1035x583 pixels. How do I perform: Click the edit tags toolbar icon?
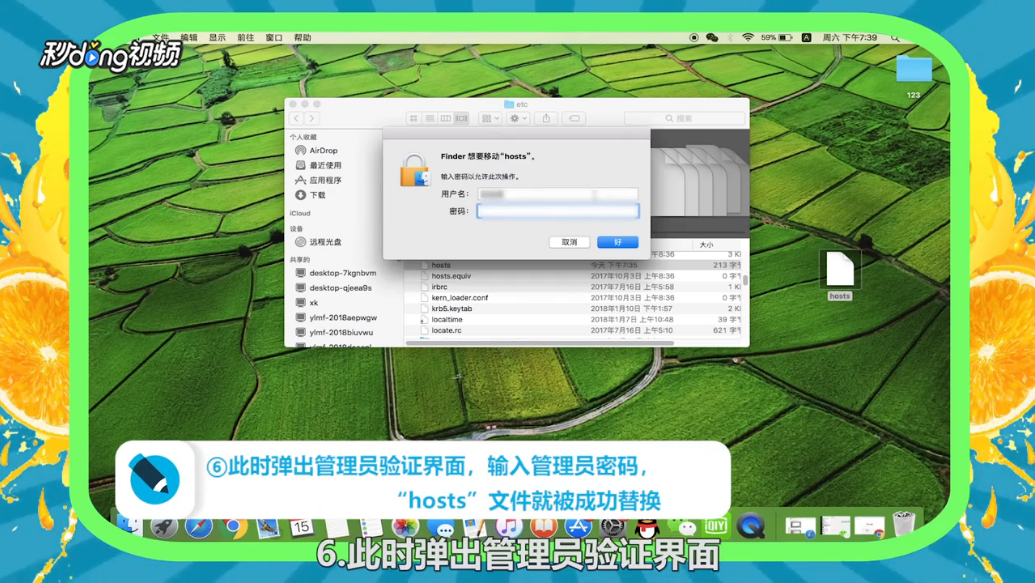click(x=574, y=118)
